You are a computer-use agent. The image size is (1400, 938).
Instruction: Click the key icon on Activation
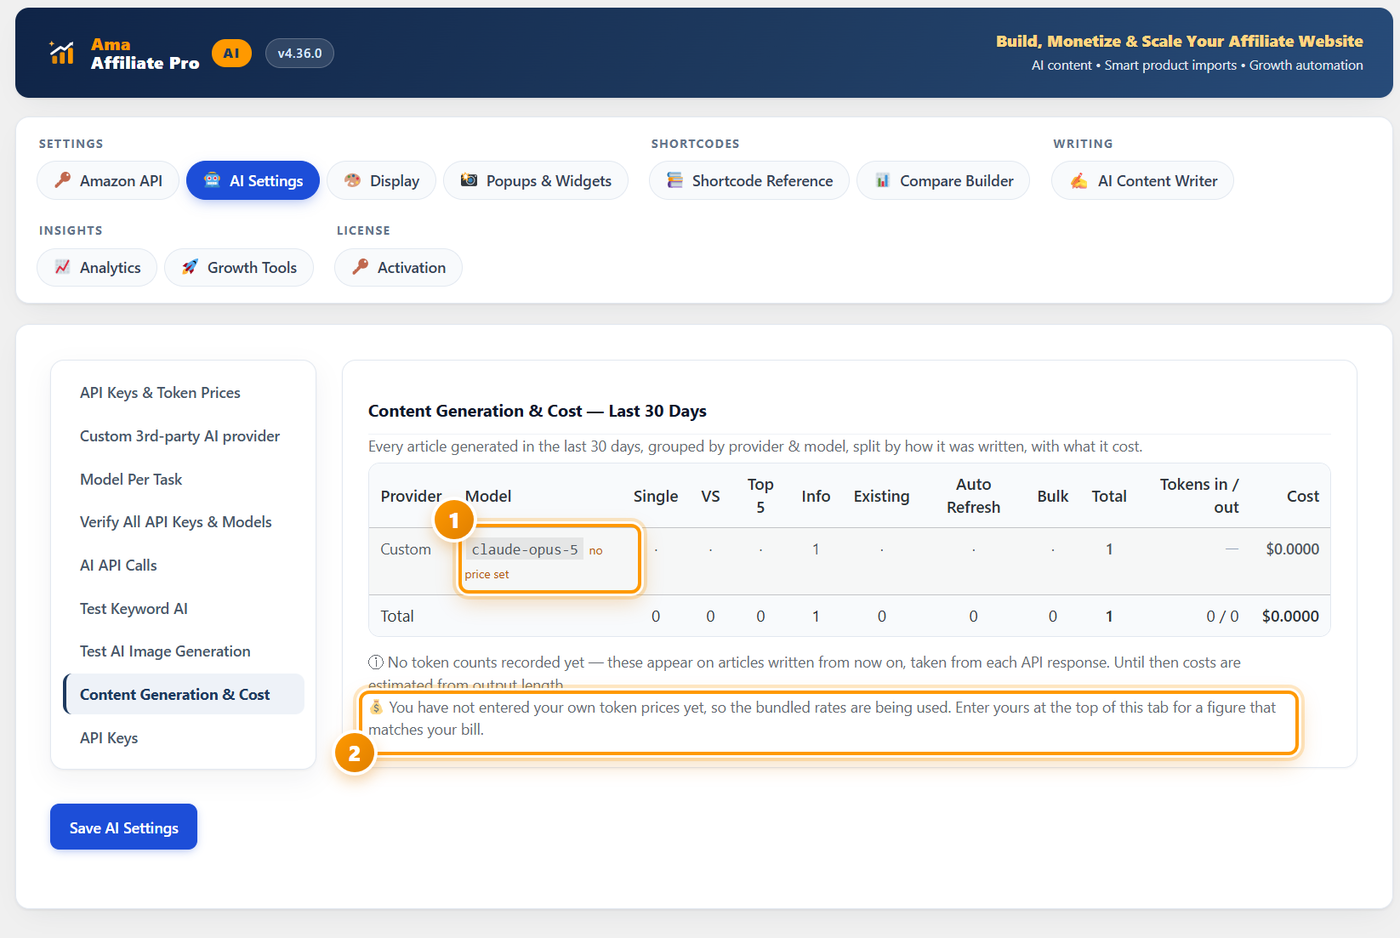tap(360, 267)
